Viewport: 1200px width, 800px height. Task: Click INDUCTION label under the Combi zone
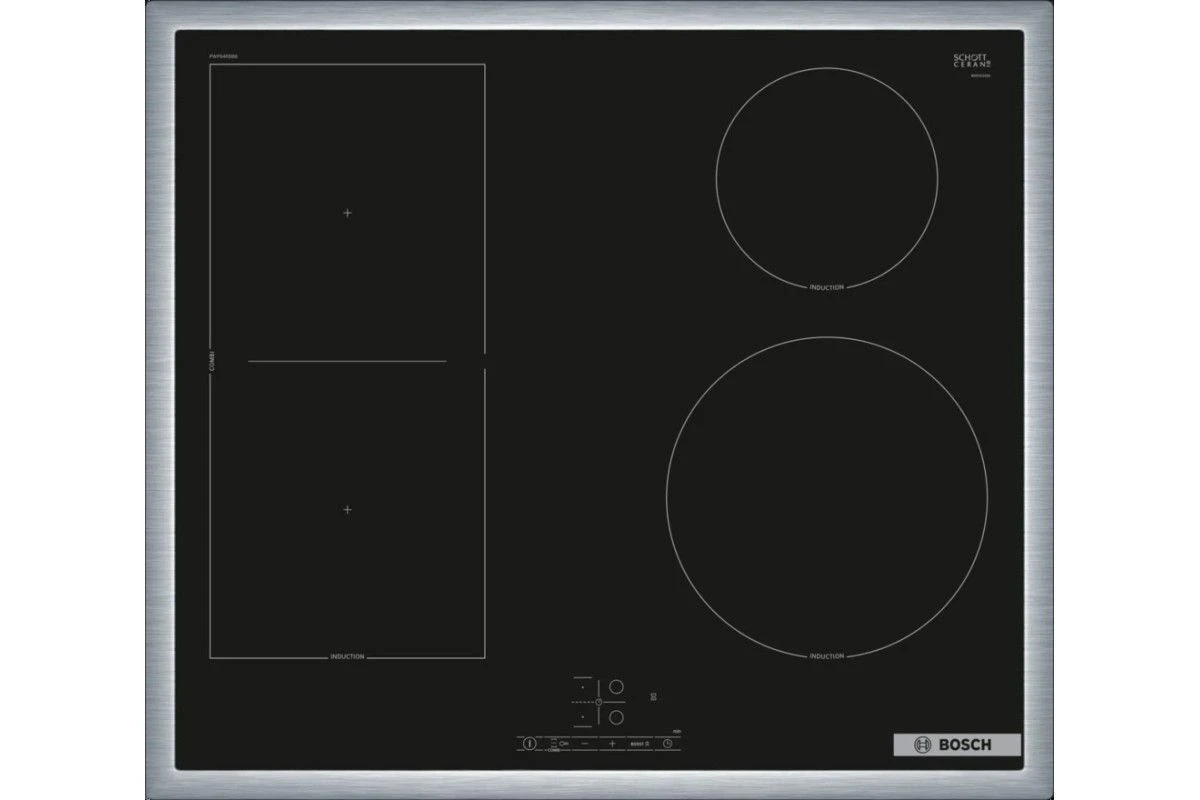coord(347,657)
